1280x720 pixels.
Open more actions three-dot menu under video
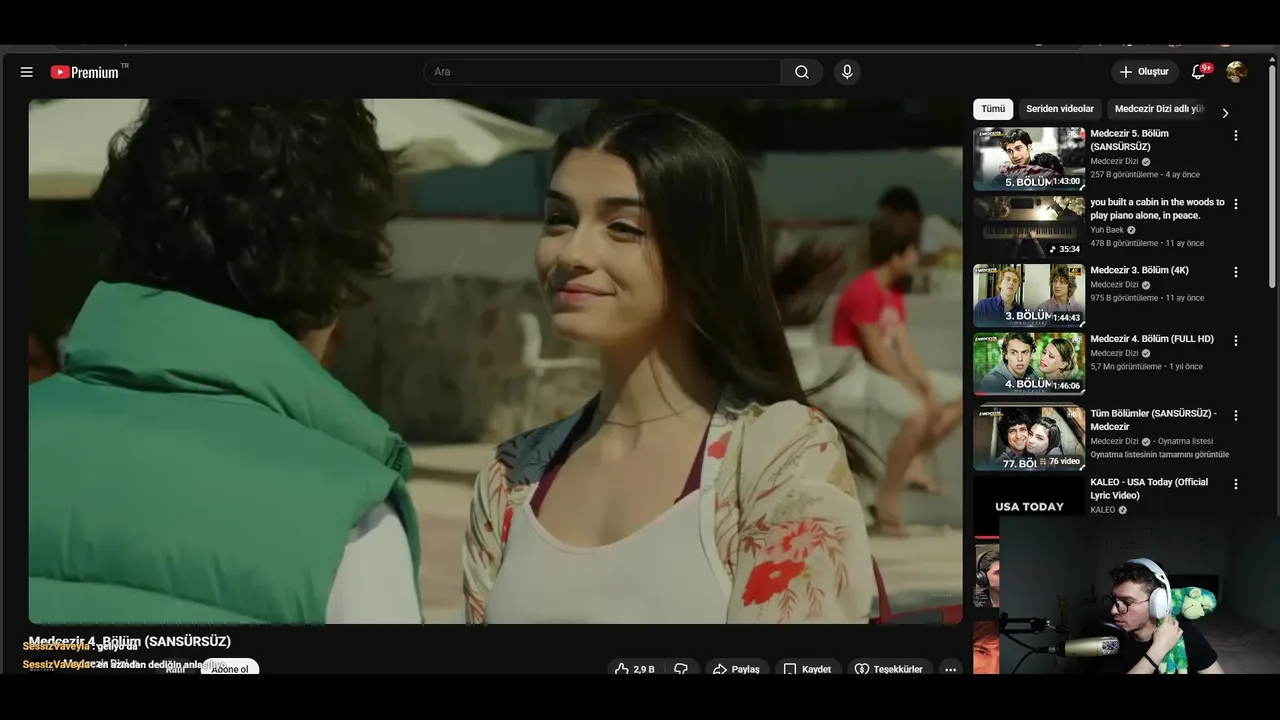[x=950, y=669]
